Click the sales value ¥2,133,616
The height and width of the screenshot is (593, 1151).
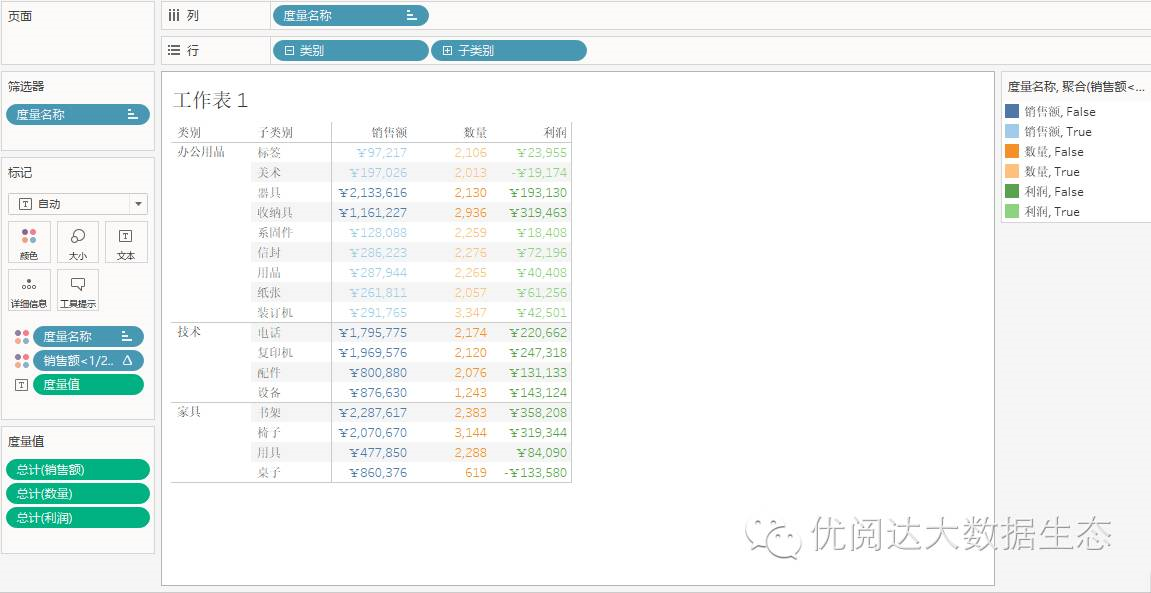[x=373, y=193]
